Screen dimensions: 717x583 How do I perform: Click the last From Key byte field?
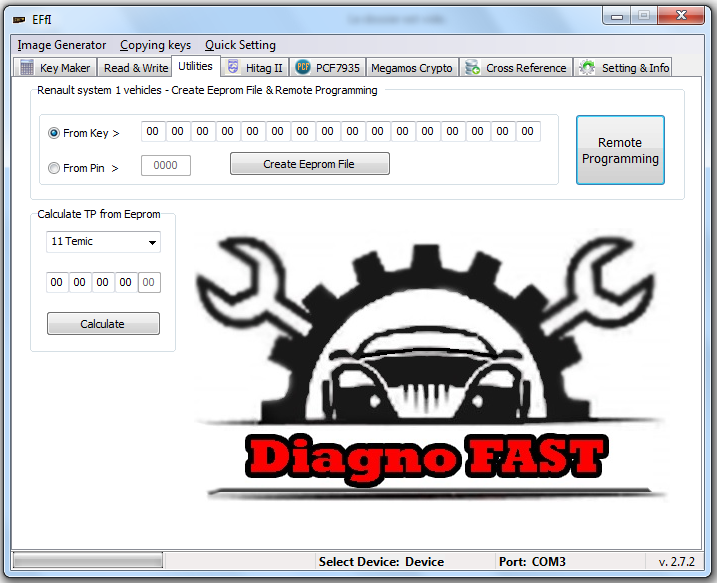tap(528, 131)
